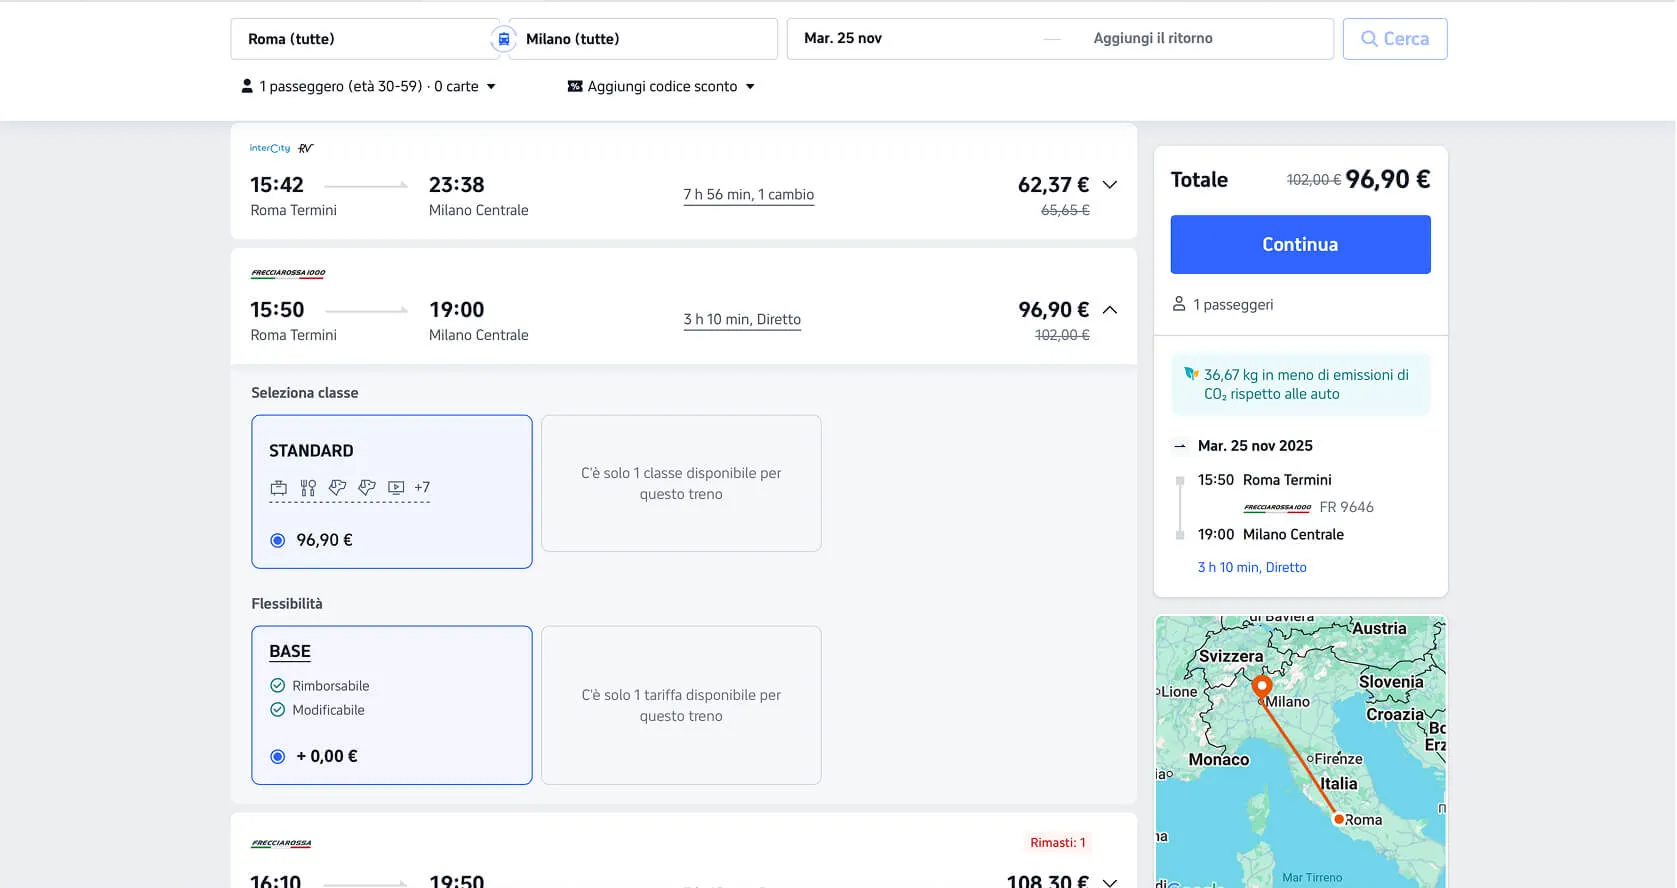The image size is (1677, 888).
Task: Click the Seleziona classe heading
Action: pyautogui.click(x=305, y=393)
